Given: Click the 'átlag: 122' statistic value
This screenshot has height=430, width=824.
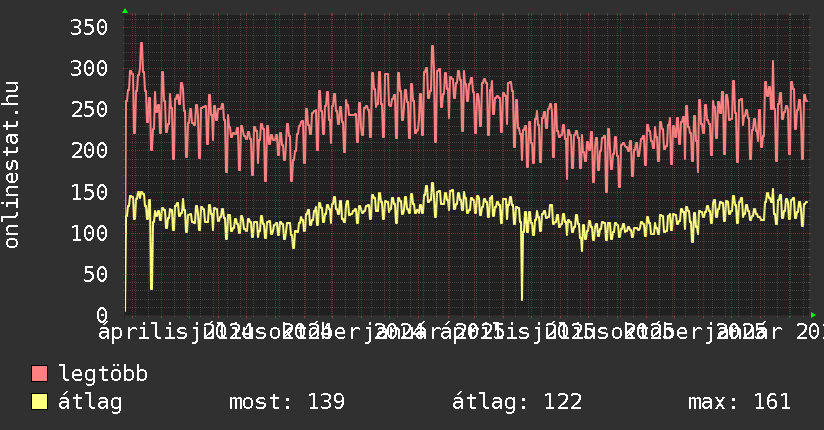Looking at the screenshot, I should (x=517, y=402).
